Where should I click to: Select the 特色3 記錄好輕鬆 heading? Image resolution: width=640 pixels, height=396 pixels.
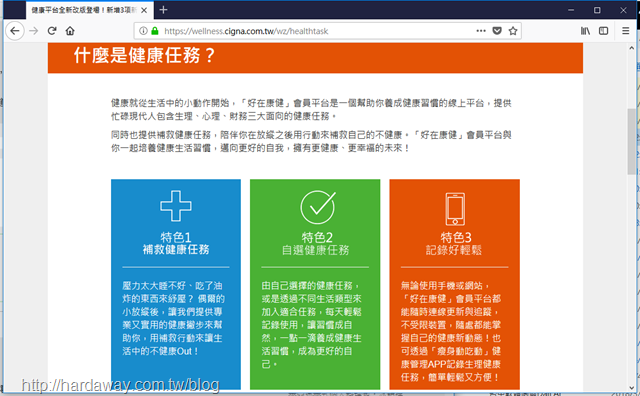pyautogui.click(x=454, y=244)
